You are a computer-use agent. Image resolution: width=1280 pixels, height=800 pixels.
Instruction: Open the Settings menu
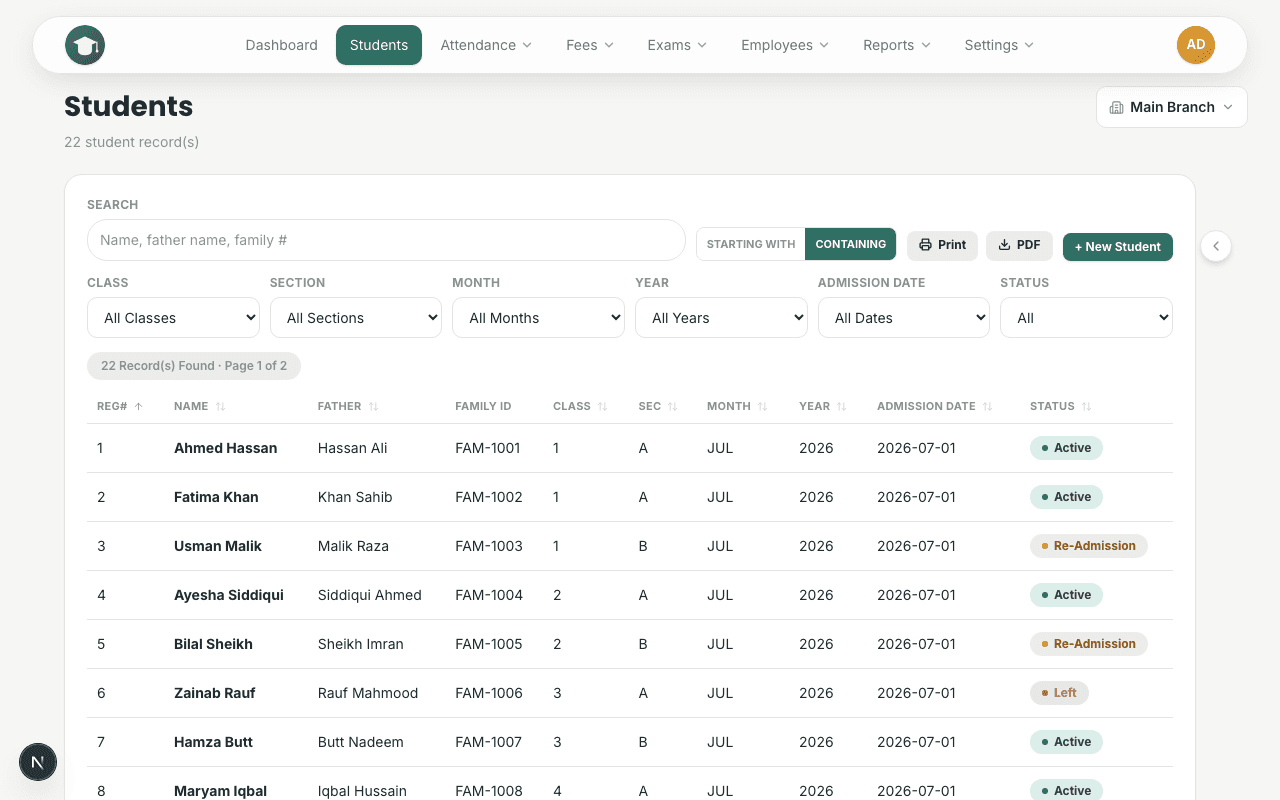tap(999, 45)
